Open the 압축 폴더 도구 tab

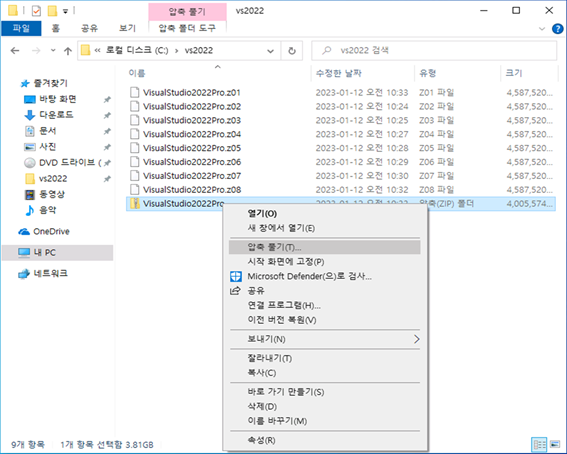[187, 28]
